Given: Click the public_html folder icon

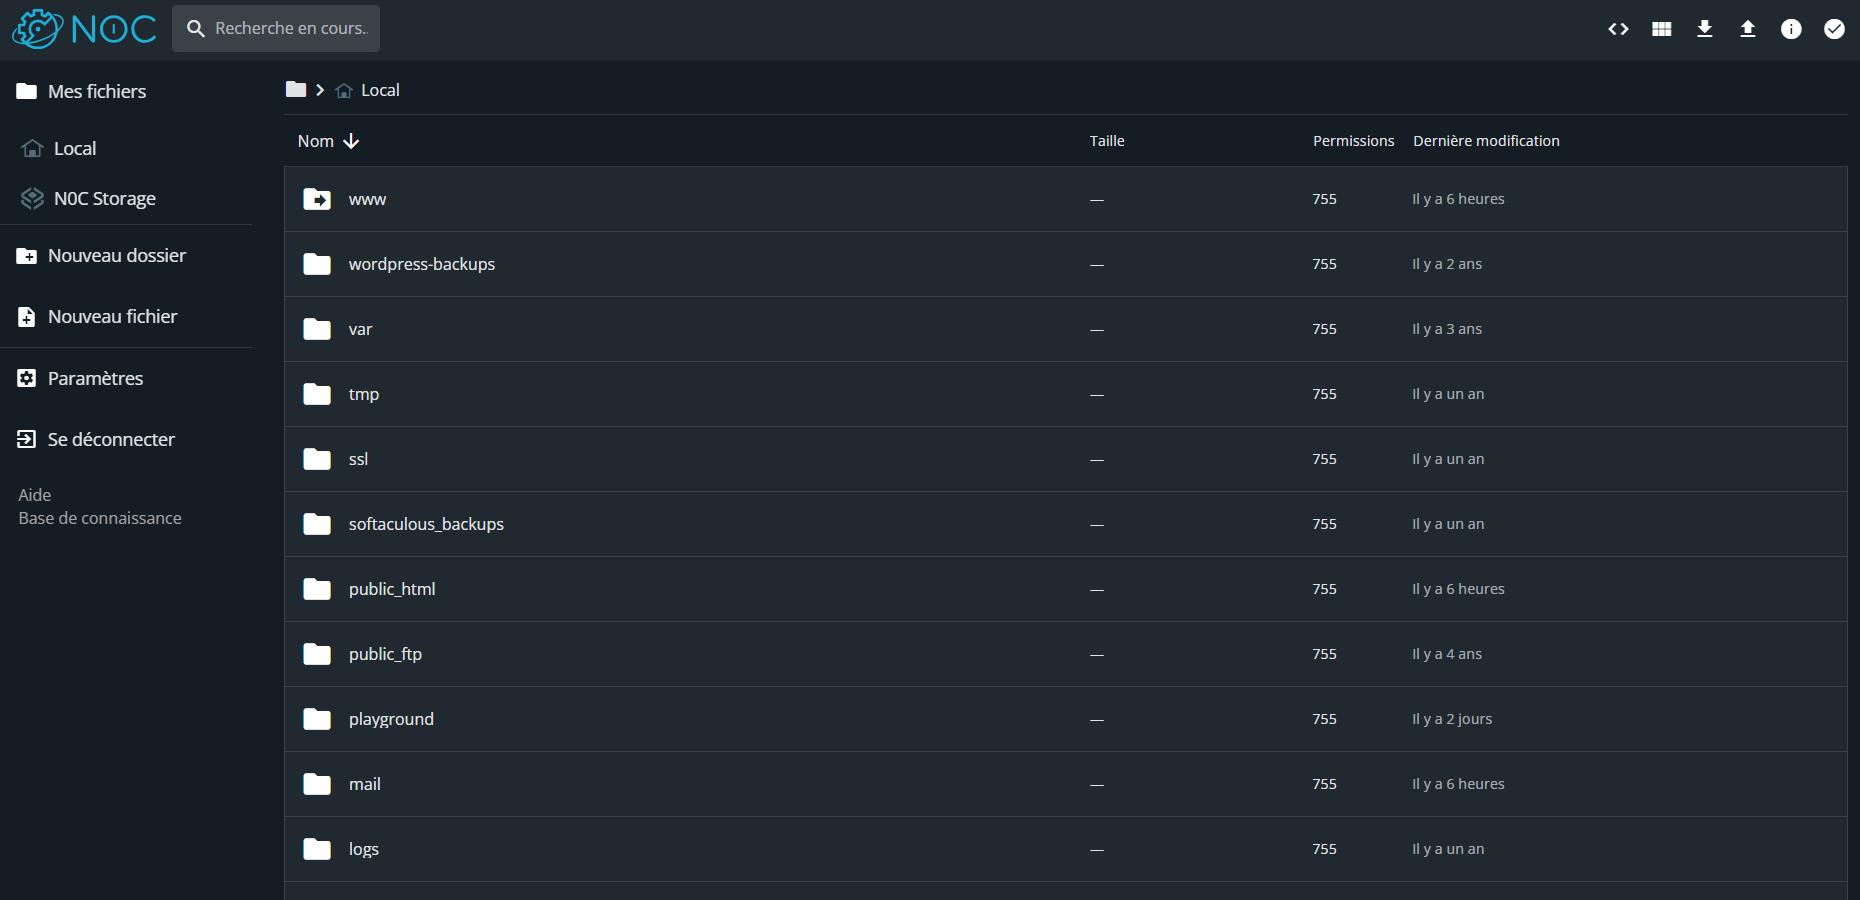Looking at the screenshot, I should [x=317, y=589].
